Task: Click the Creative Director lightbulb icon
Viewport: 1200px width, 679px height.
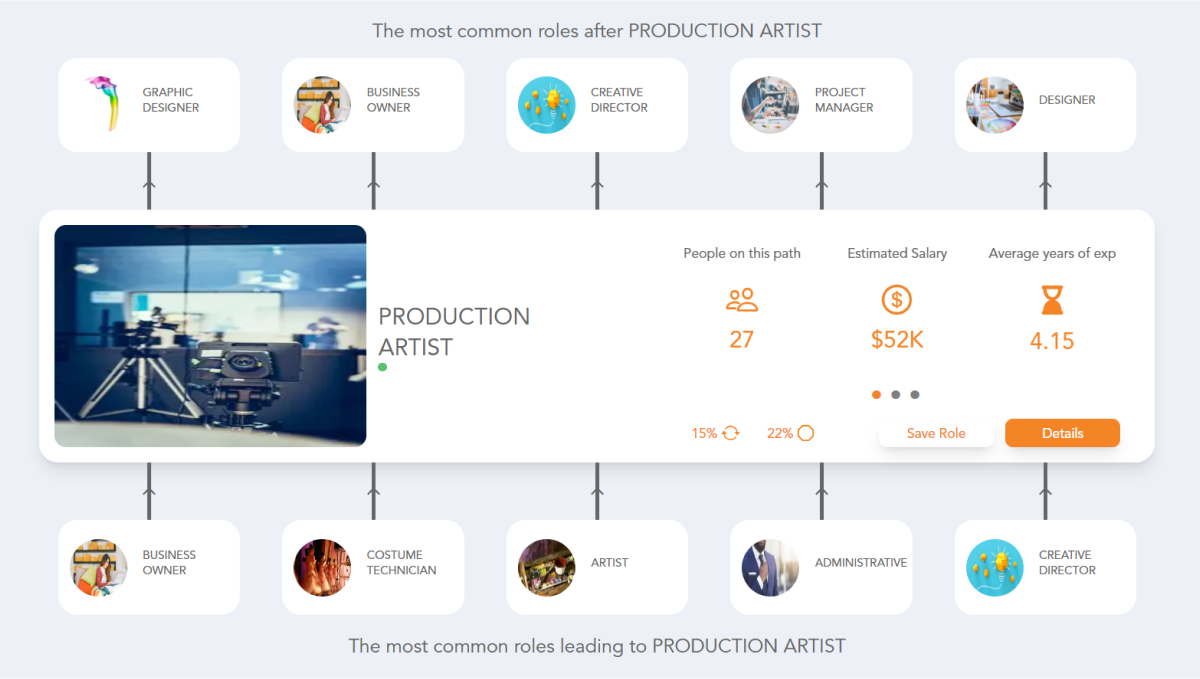Action: tap(546, 104)
